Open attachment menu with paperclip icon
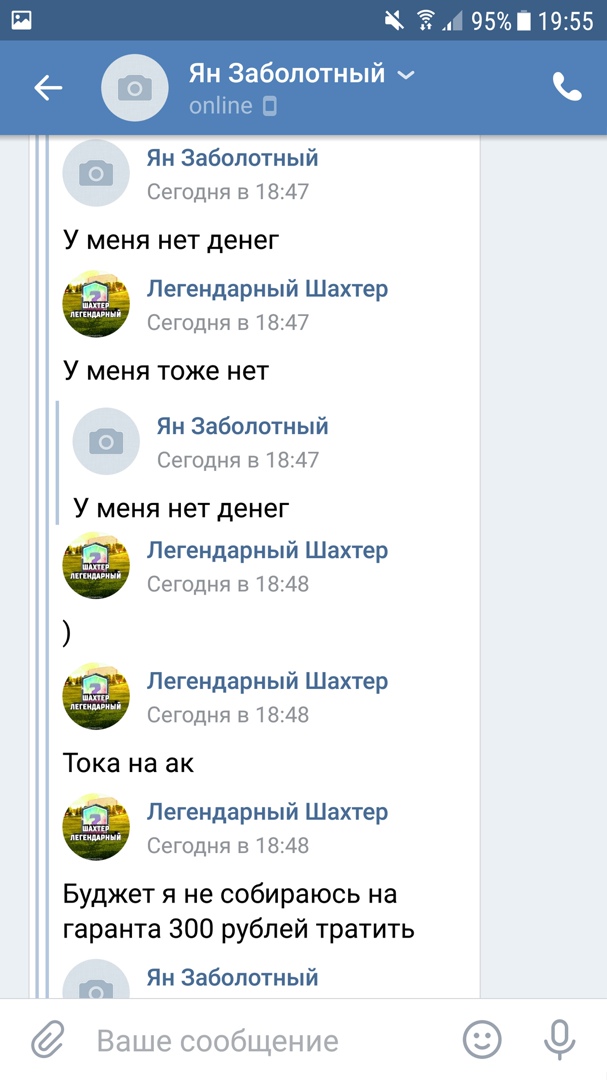This screenshot has width=607, height=1080. [47, 1040]
